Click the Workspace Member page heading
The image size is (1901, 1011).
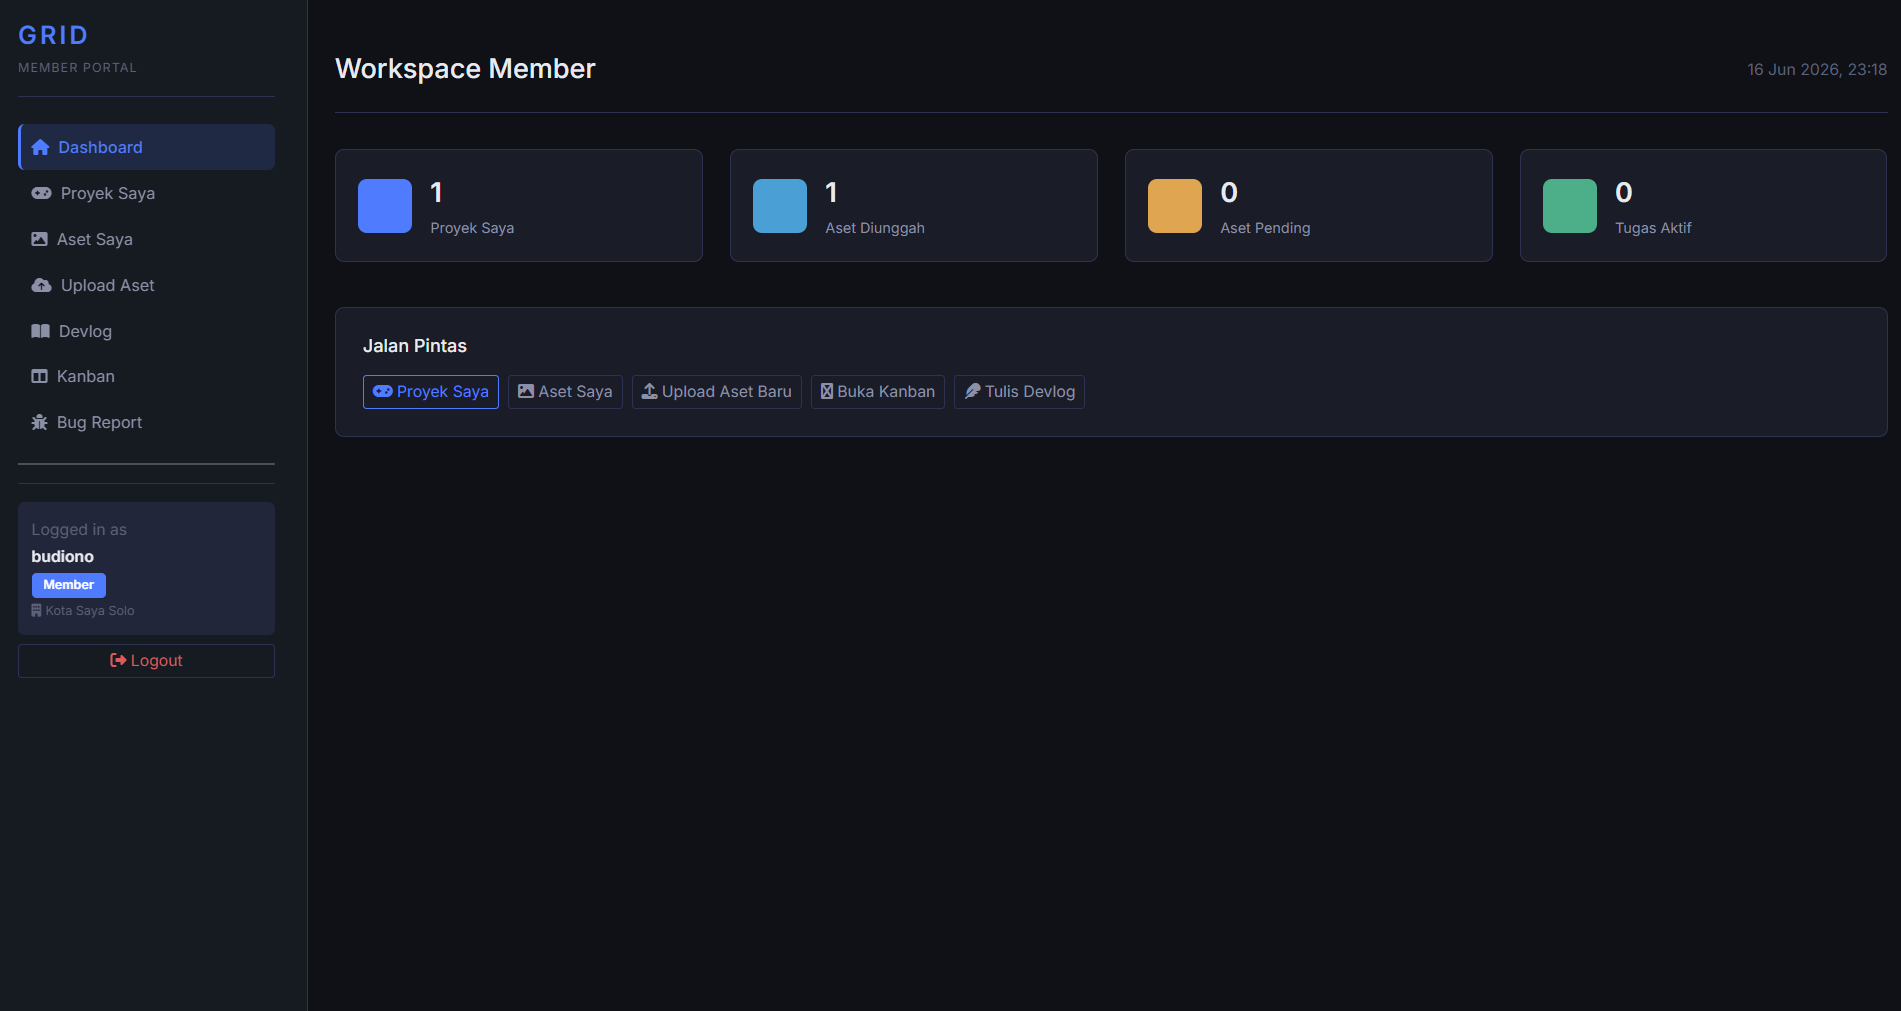point(465,68)
